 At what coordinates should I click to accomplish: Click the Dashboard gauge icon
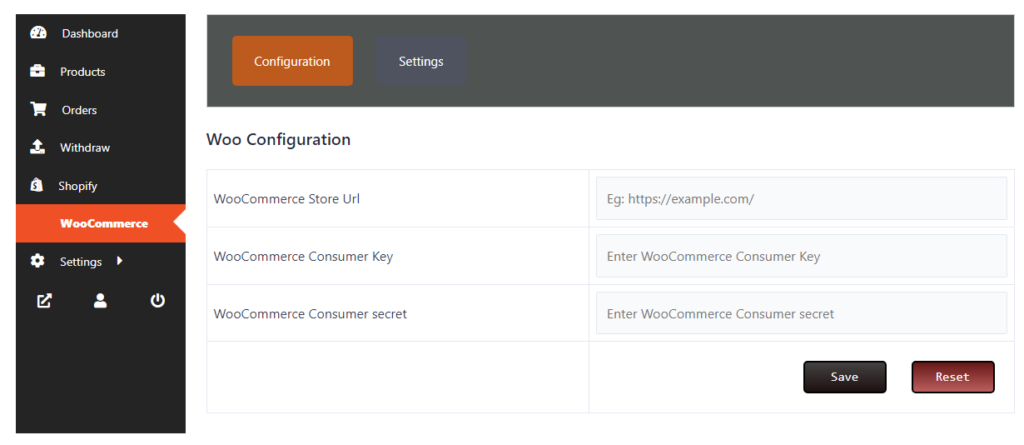tap(38, 33)
